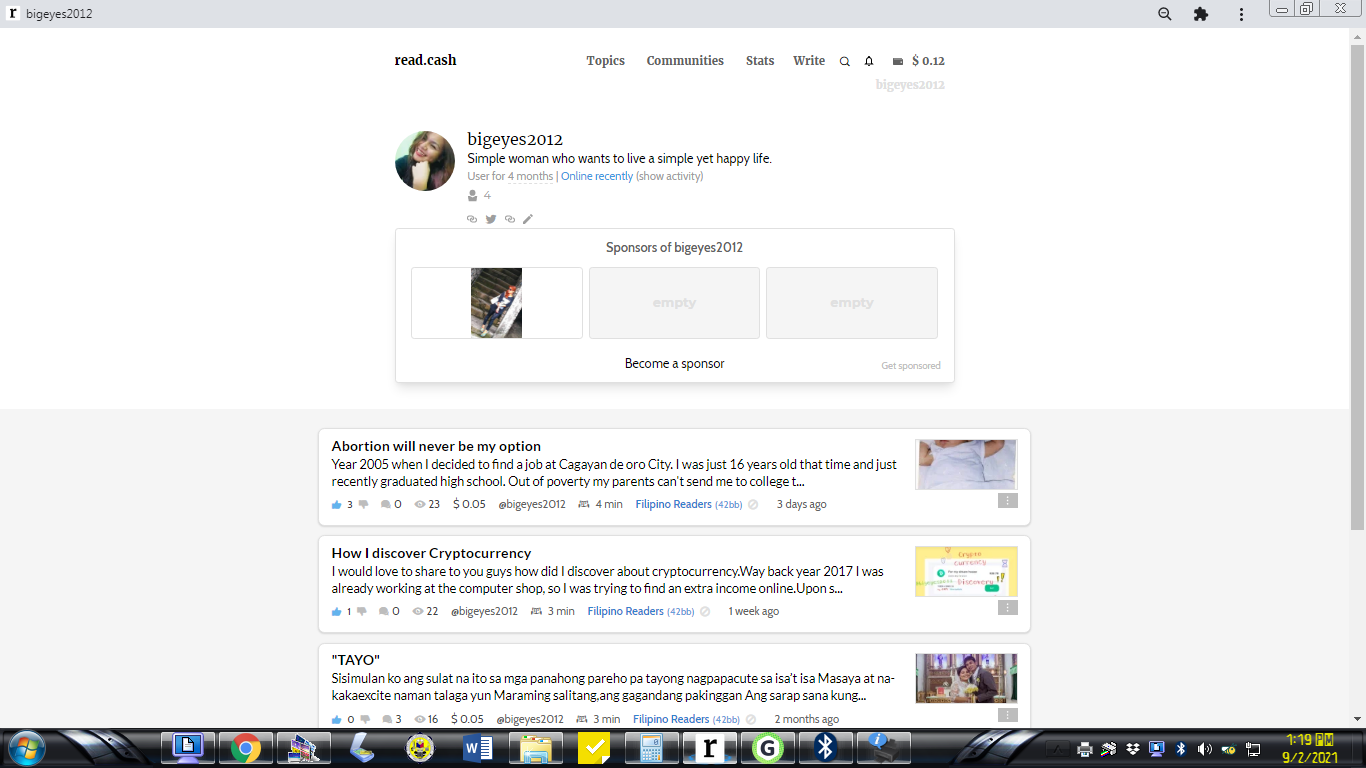Image resolution: width=1366 pixels, height=768 pixels.
Task: Open the "TAYO" article title
Action: coord(356,660)
